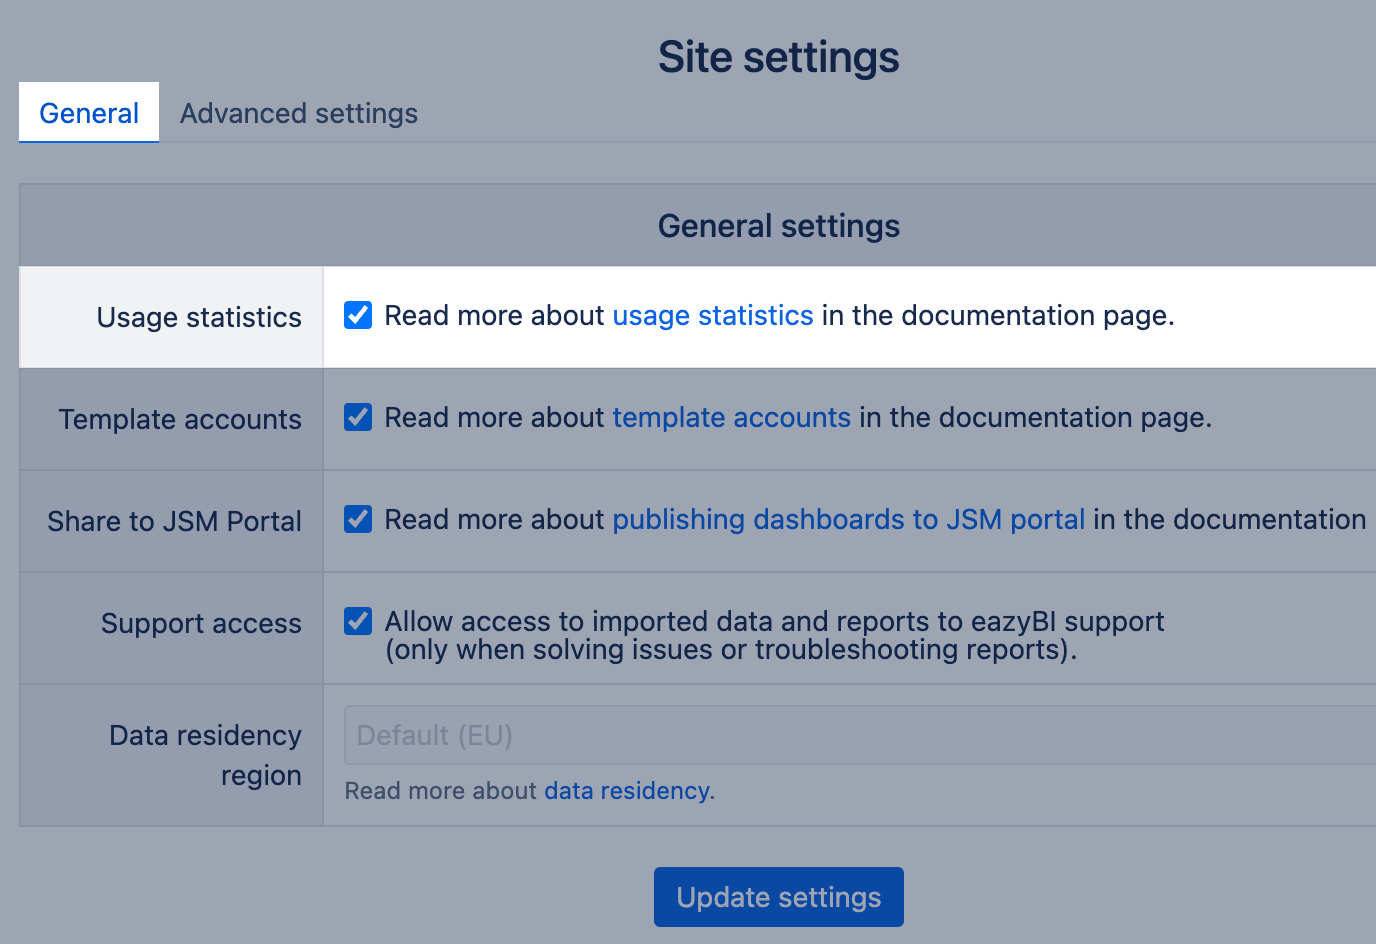Open the usage statistics documentation link
This screenshot has height=944, width=1376.
pos(713,315)
